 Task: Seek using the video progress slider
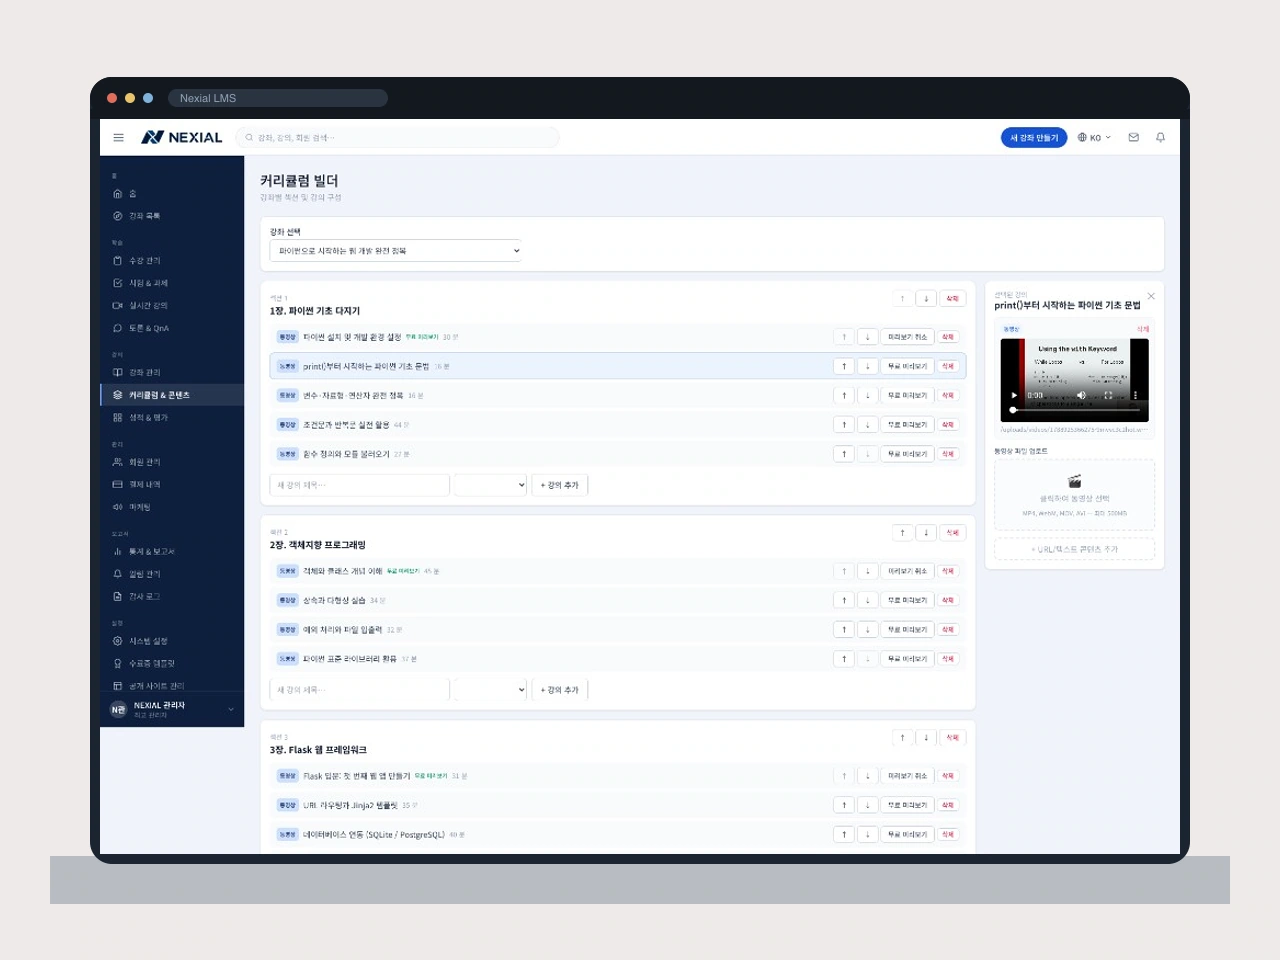[x=1075, y=410]
